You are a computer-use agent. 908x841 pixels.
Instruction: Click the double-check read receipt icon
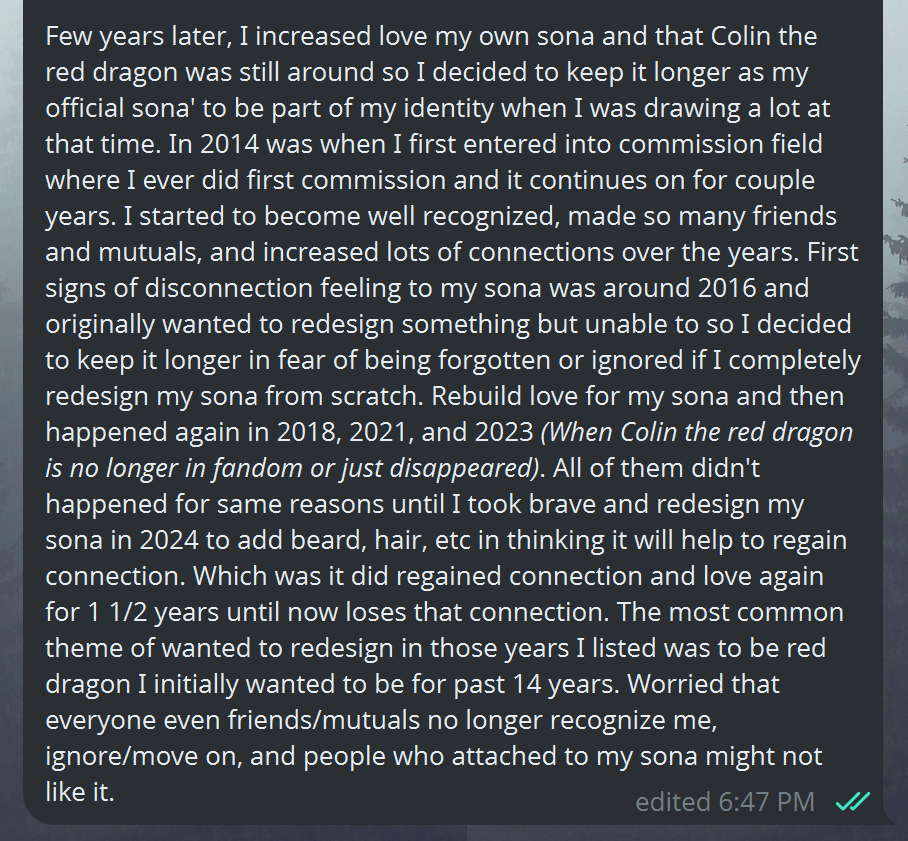point(853,802)
